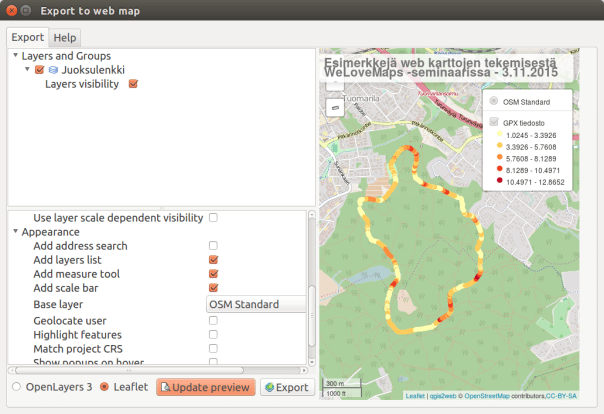
Task: Click the 1.0245 - 3.3926 legend color dot
Action: (500, 134)
